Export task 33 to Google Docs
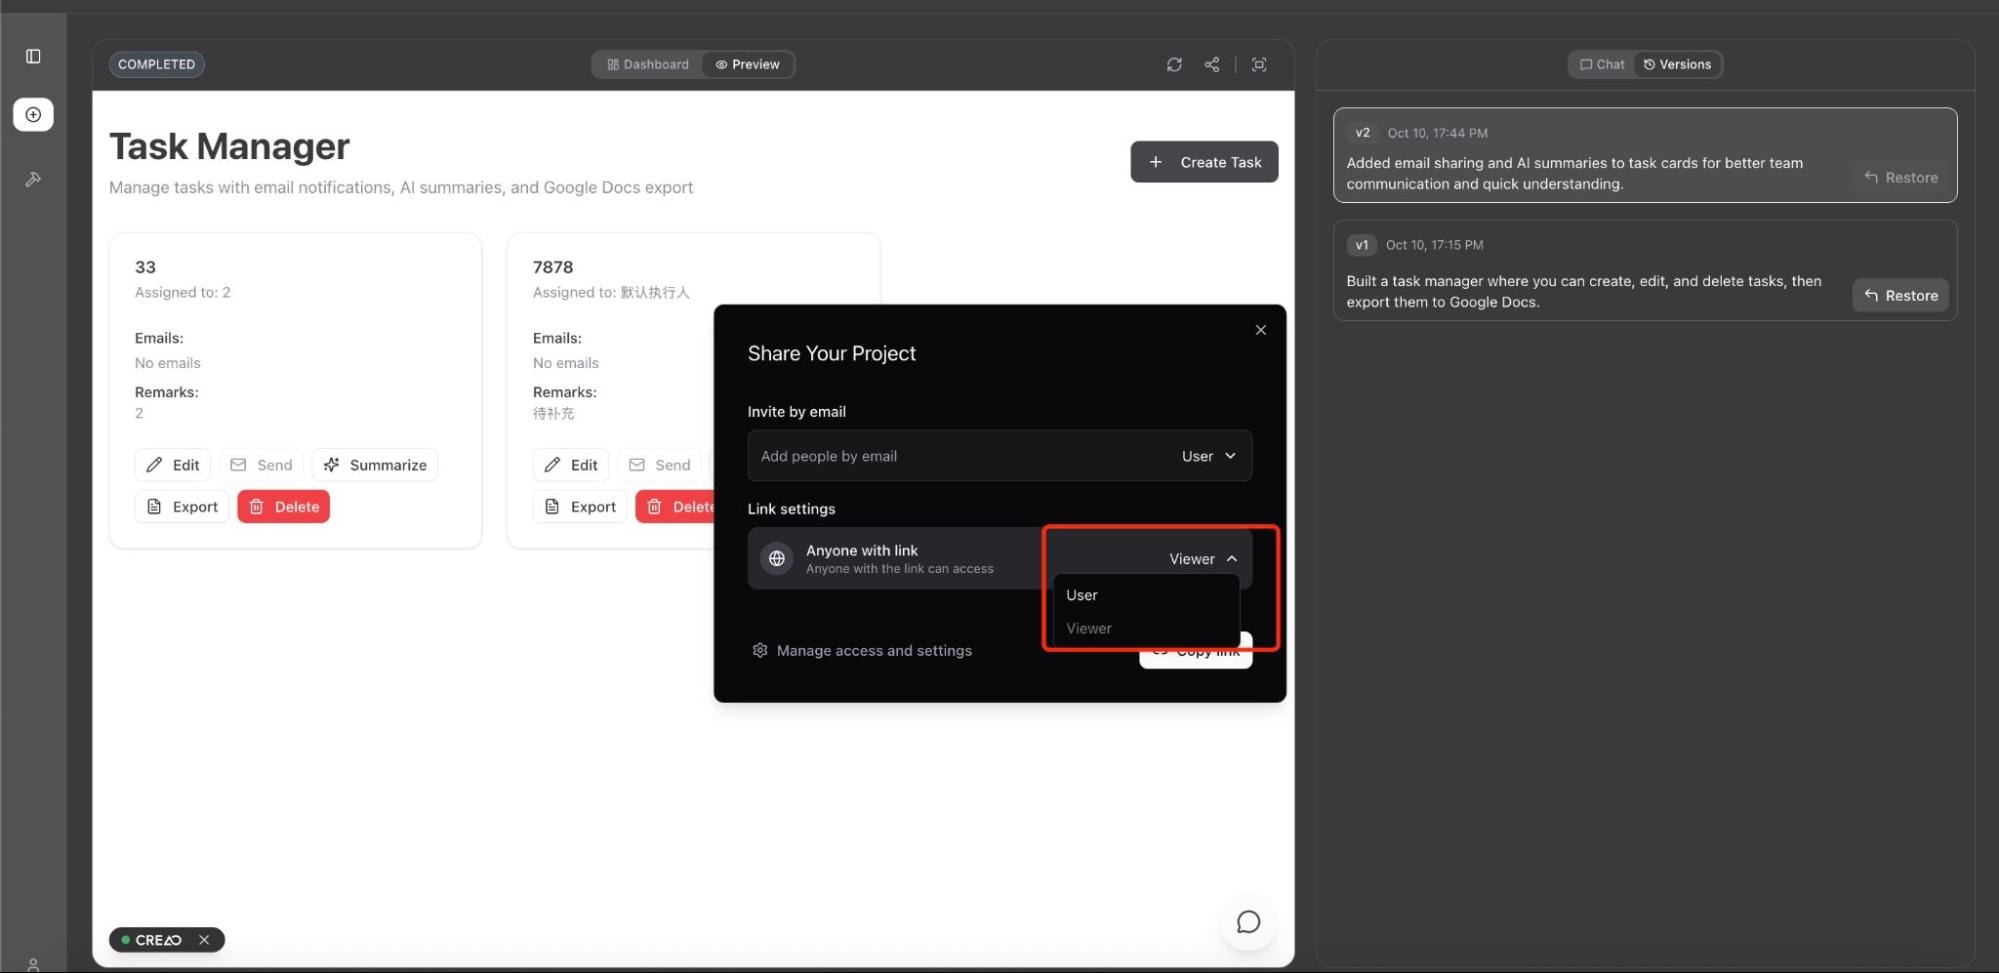The width and height of the screenshot is (1999, 973). tap(182, 507)
